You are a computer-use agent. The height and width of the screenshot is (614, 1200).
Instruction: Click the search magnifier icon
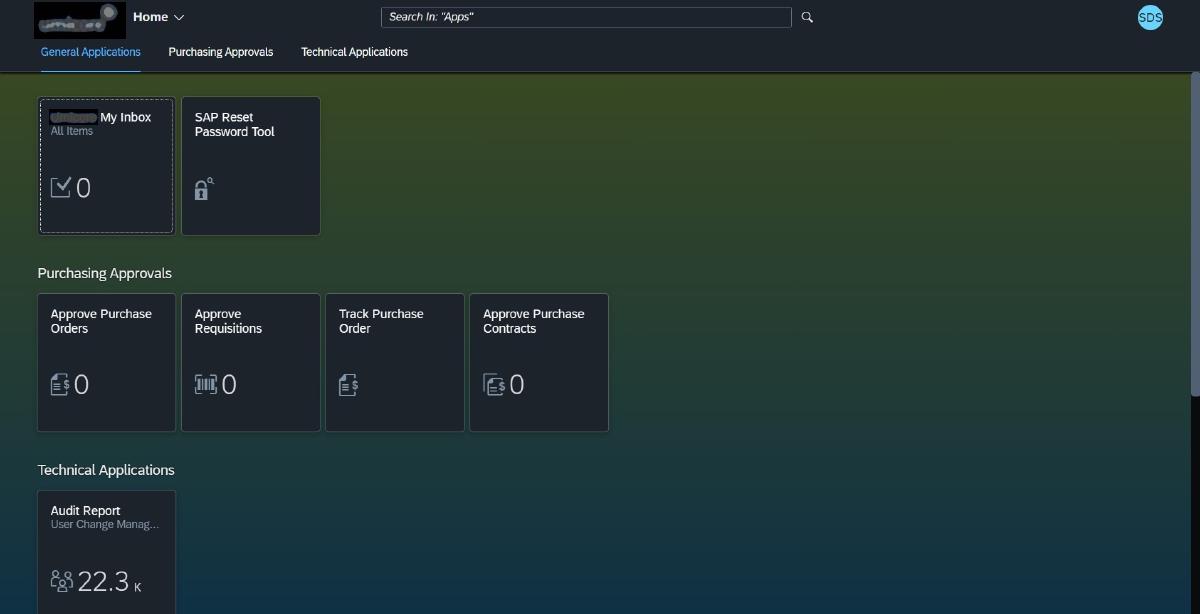point(807,17)
